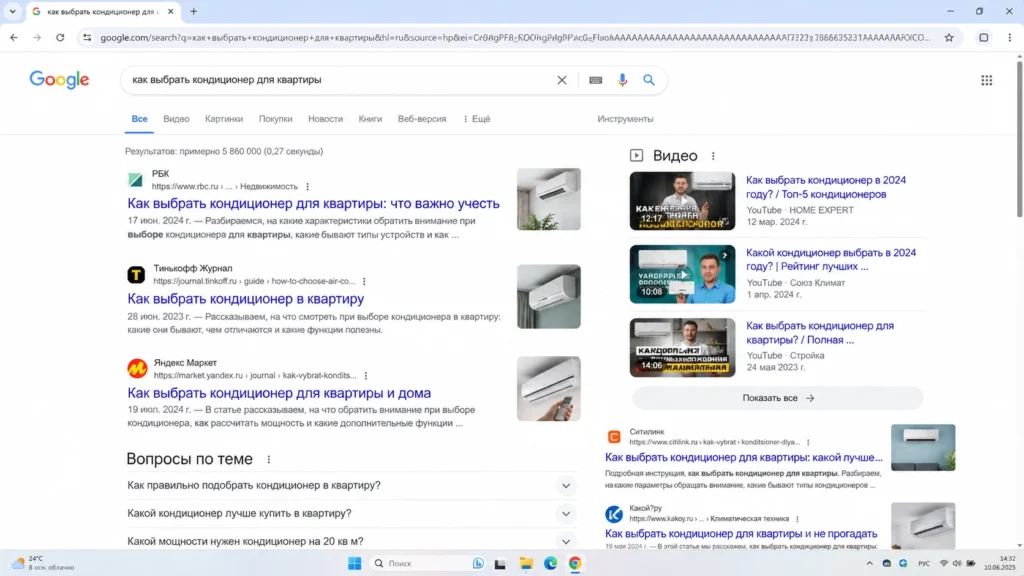Switch to the Все tab
1024x576 pixels.
(x=139, y=119)
